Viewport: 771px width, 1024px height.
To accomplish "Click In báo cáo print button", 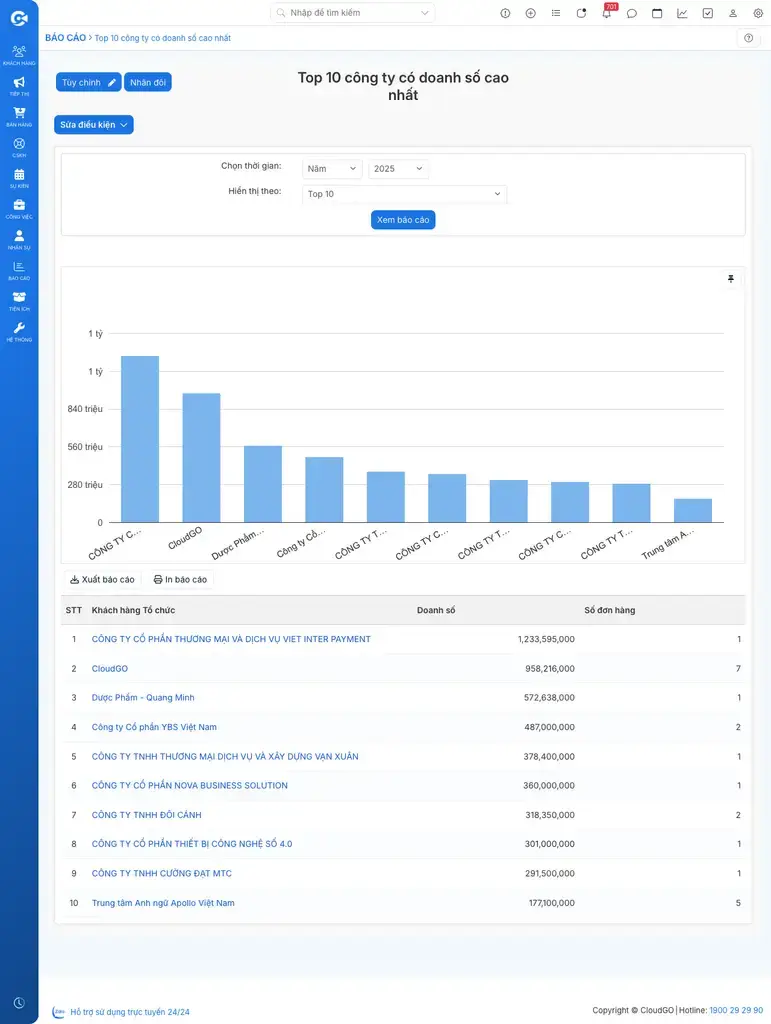I will [x=180, y=579].
